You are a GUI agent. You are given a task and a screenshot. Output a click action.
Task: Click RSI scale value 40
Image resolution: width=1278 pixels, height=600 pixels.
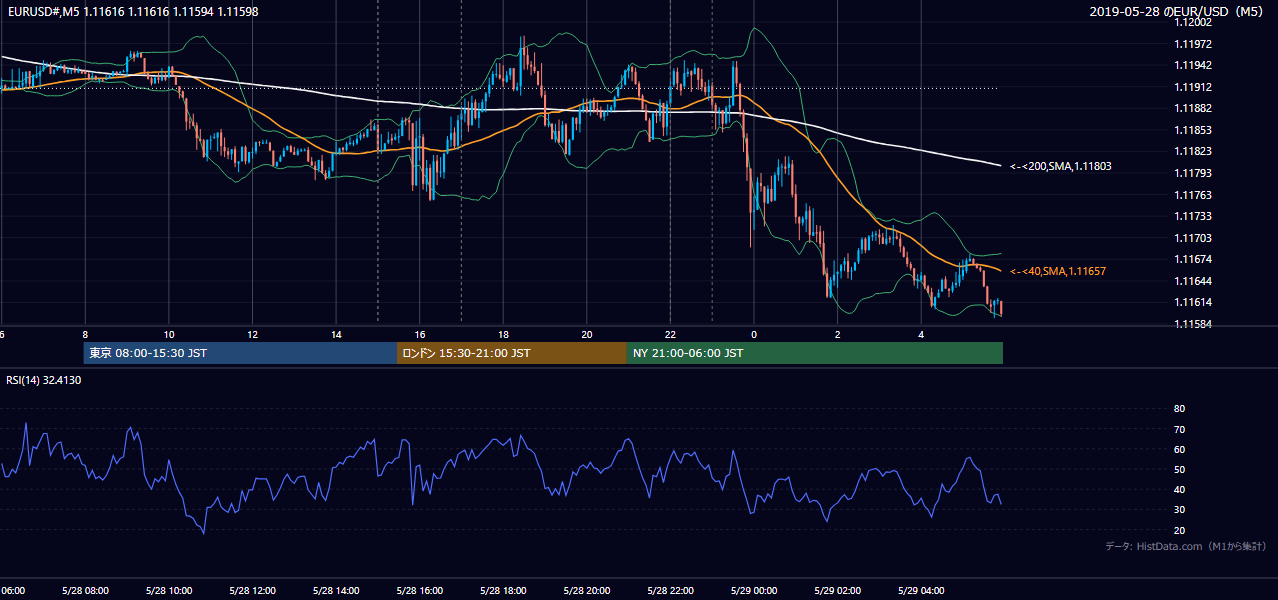tap(1179, 489)
